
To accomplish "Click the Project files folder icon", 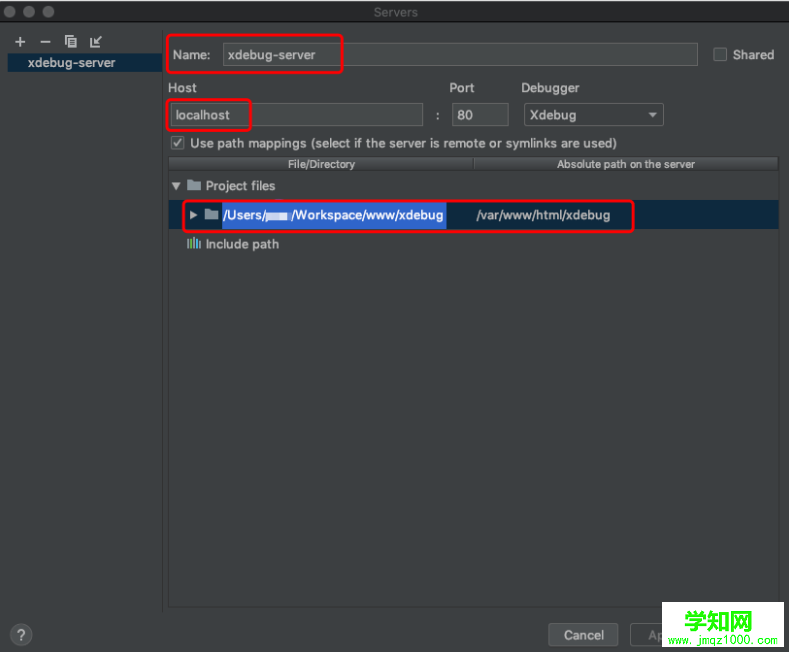I will (194, 185).
